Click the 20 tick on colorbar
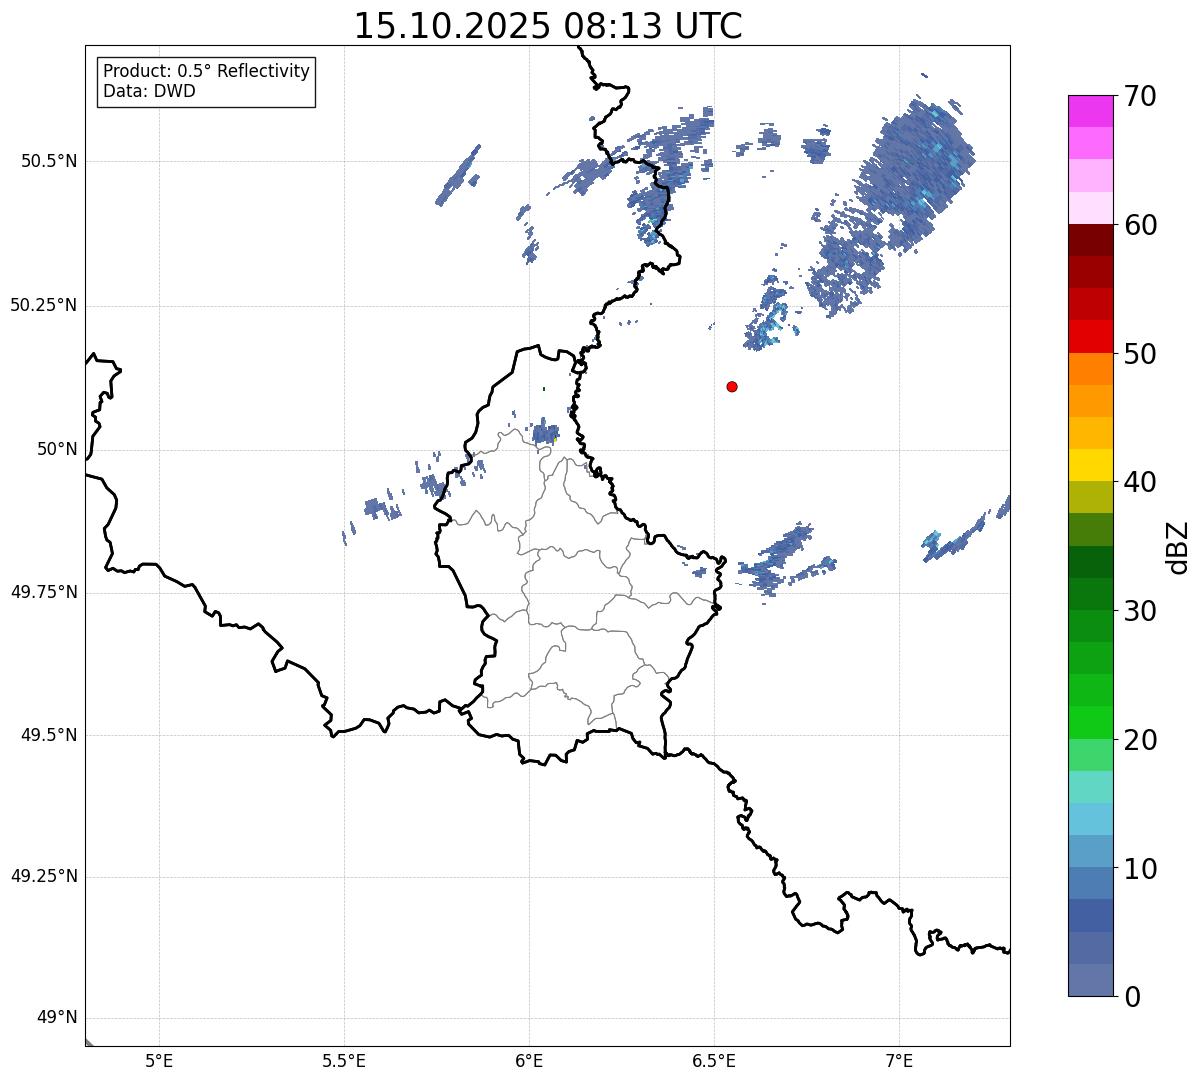1202x1081 pixels. pyautogui.click(x=1139, y=740)
